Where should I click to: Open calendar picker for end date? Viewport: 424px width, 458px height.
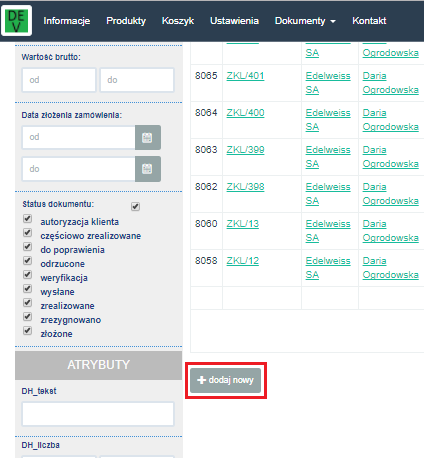[148, 169]
